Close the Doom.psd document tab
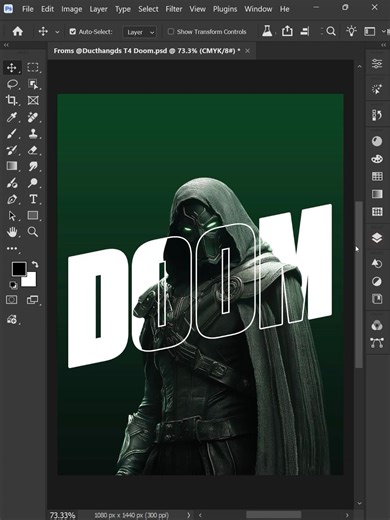 coord(247,51)
